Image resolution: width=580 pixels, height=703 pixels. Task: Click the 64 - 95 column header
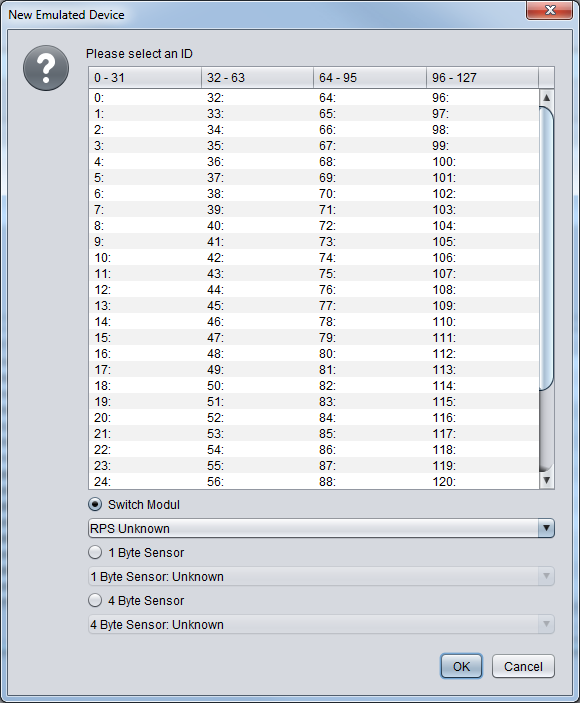[x=370, y=78]
